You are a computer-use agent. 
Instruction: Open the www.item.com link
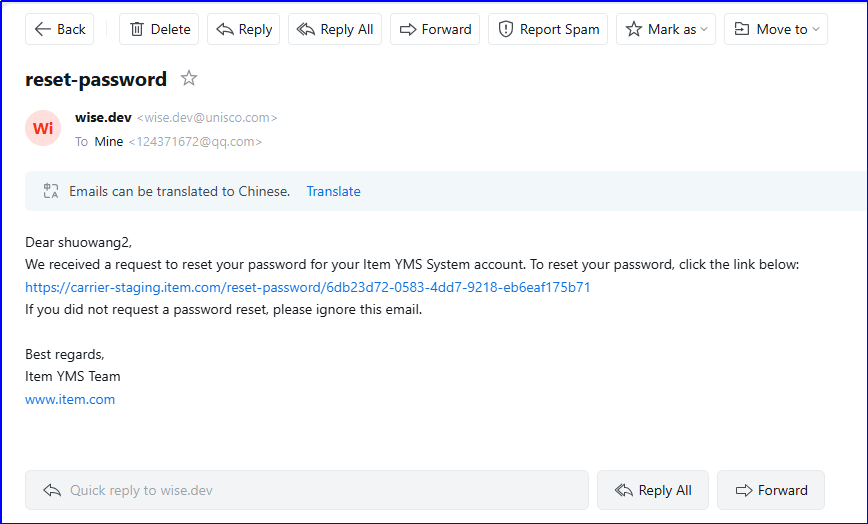point(70,399)
